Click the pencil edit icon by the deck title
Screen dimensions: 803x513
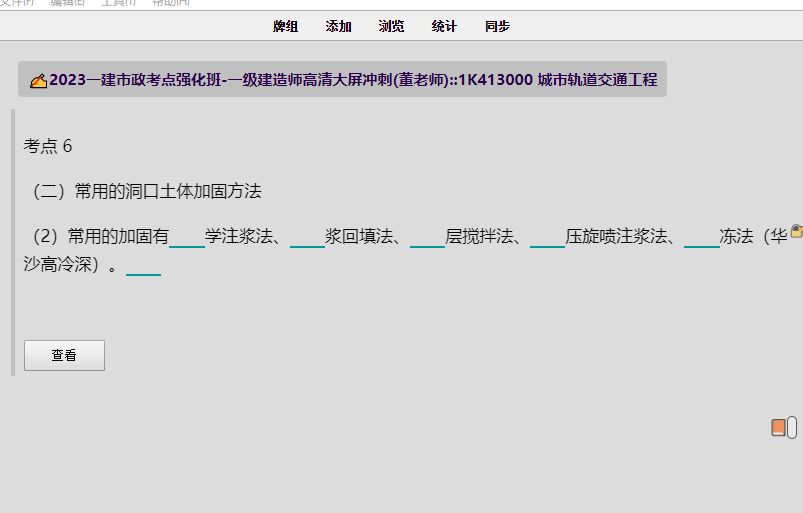click(x=38, y=81)
